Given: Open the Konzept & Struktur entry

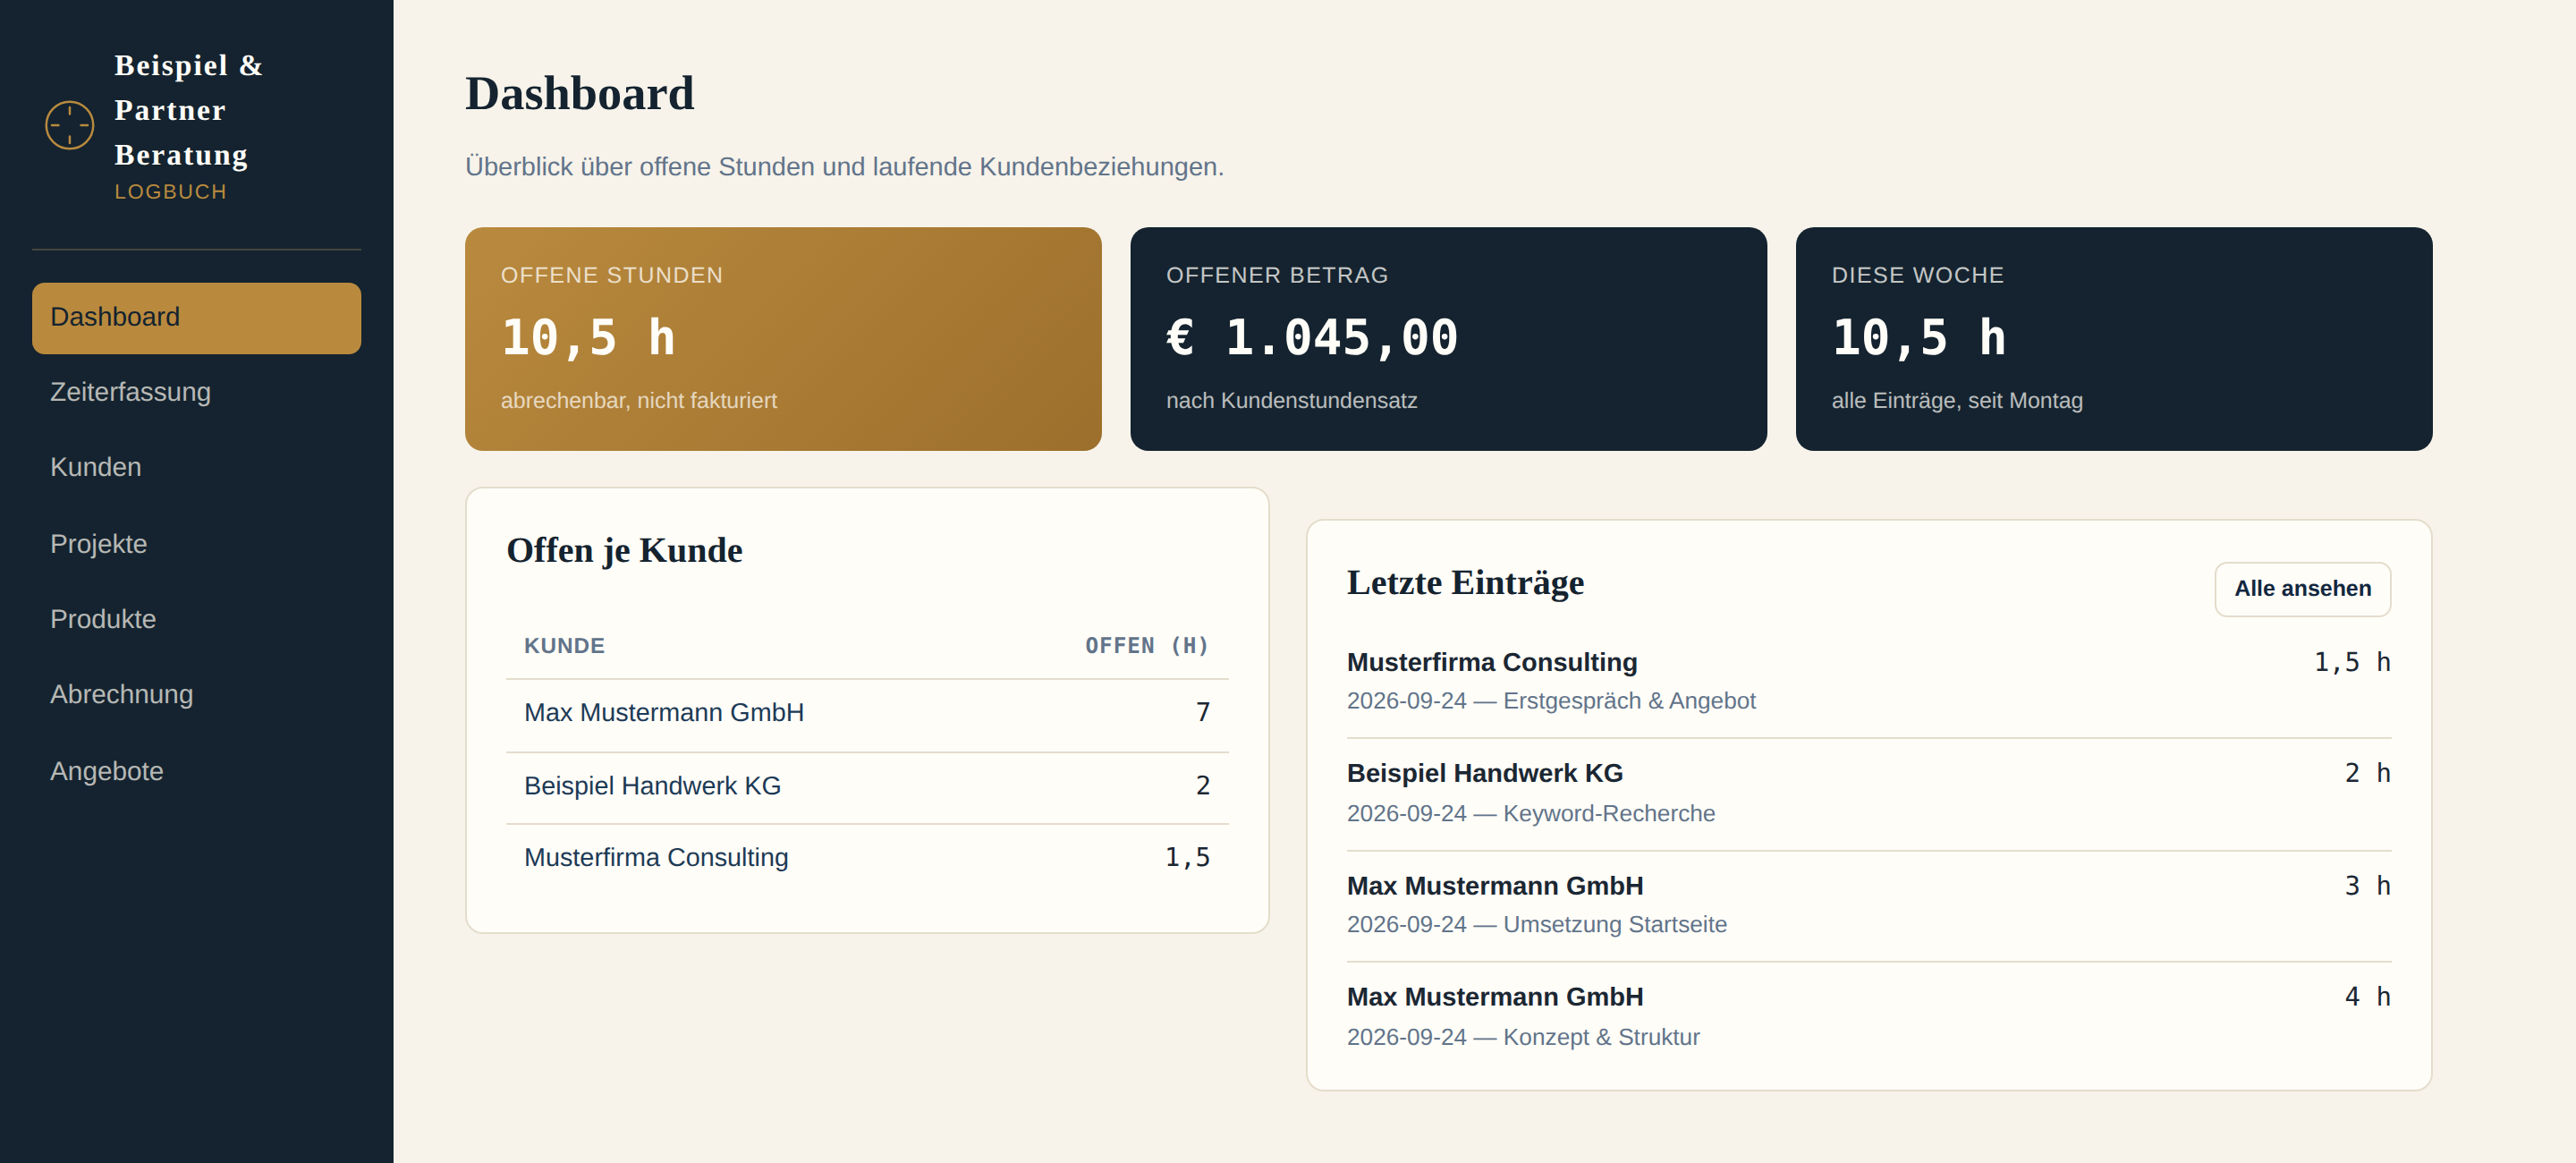Looking at the screenshot, I should (x=1869, y=1017).
